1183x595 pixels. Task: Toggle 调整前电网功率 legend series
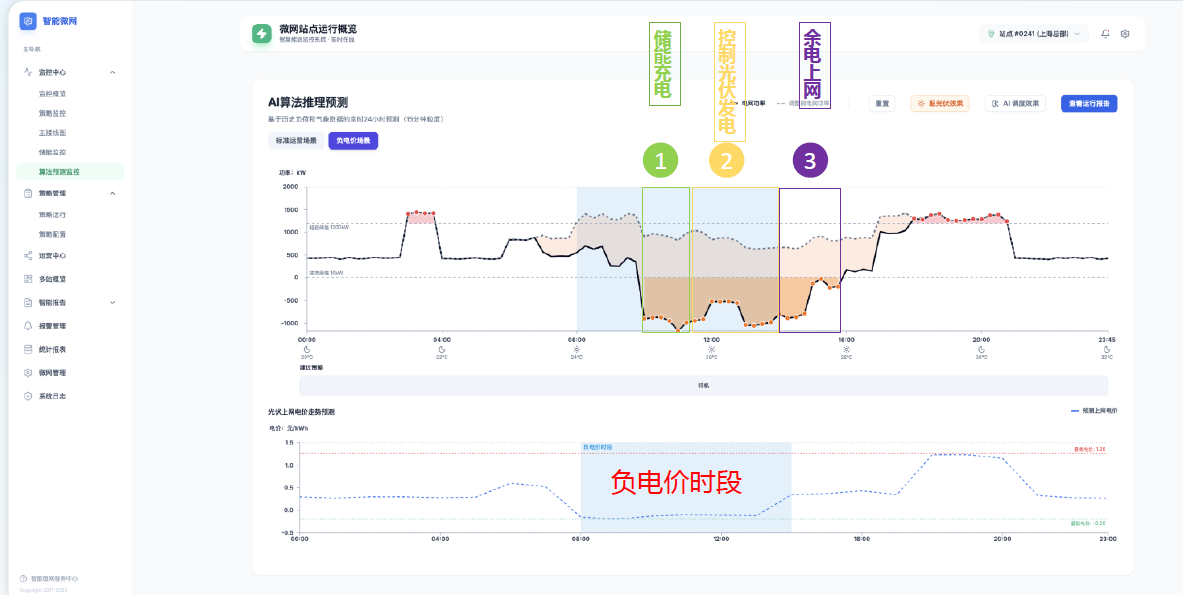point(806,103)
